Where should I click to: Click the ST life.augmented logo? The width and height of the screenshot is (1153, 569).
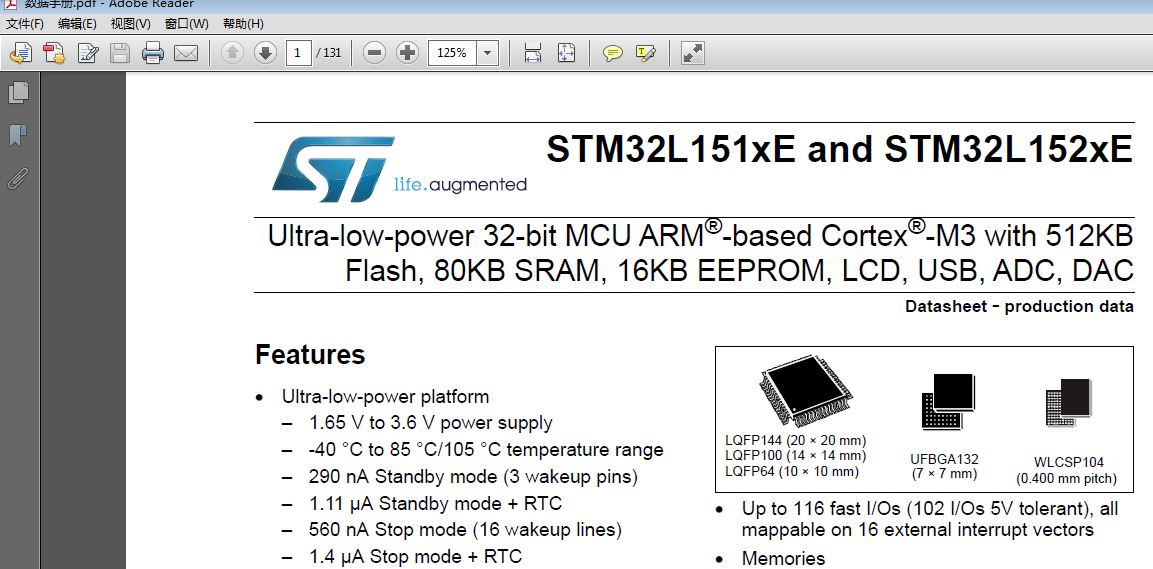399,169
